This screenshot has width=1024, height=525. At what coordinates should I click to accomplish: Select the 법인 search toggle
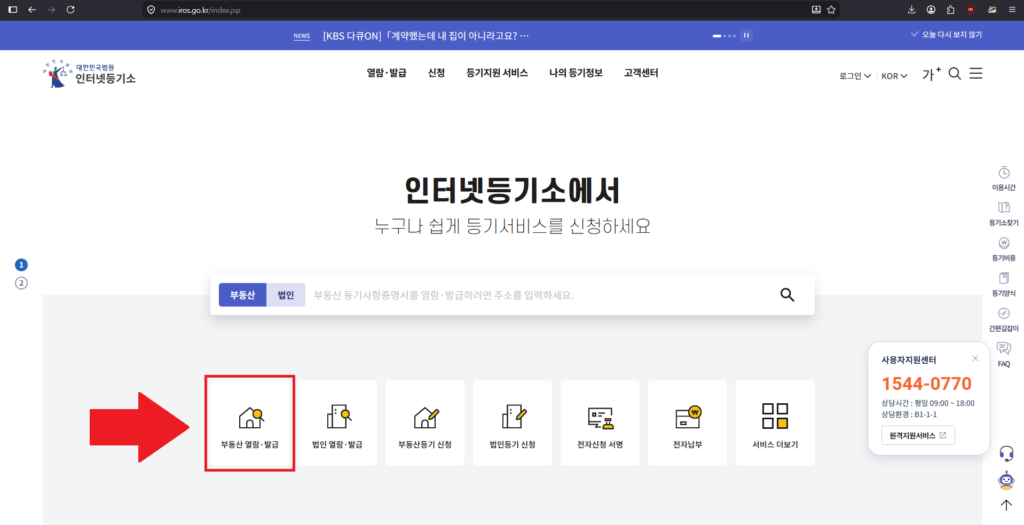click(x=286, y=294)
